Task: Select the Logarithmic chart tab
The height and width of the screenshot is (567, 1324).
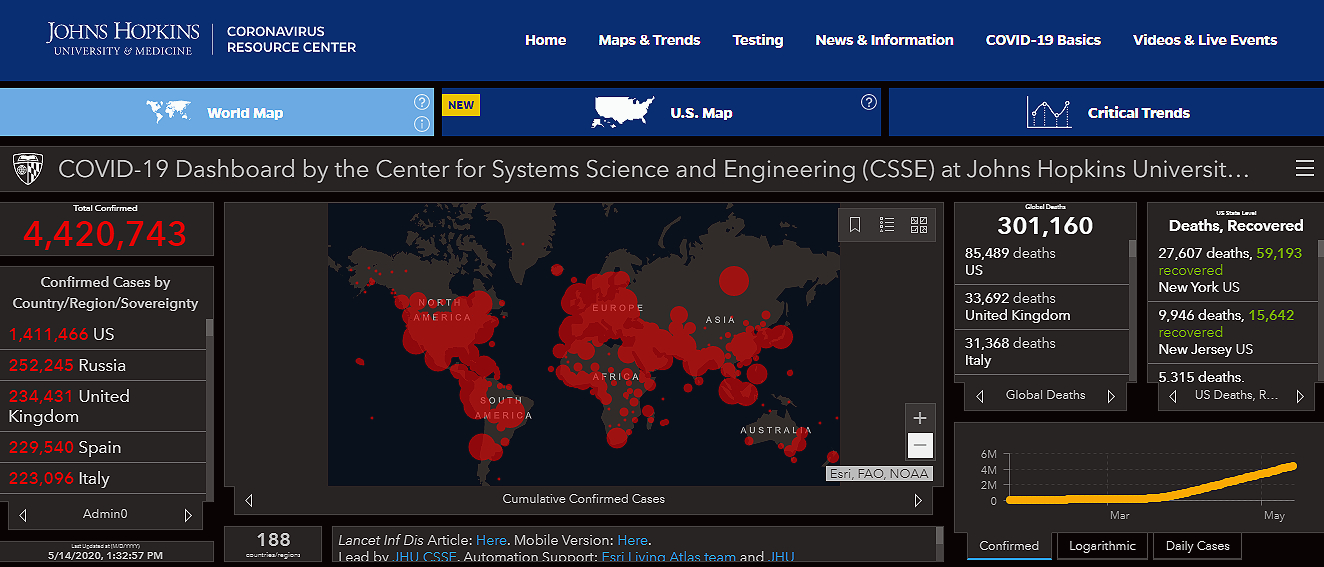Action: (1102, 546)
